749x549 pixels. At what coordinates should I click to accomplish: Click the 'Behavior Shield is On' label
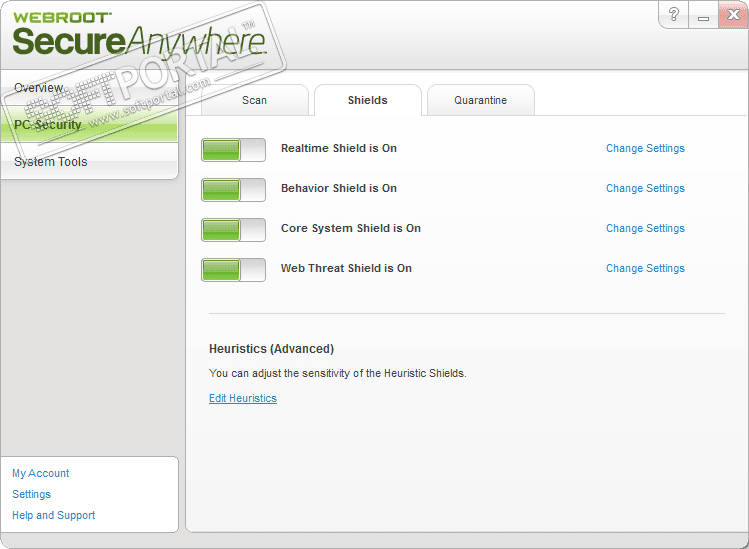pyautogui.click(x=339, y=188)
